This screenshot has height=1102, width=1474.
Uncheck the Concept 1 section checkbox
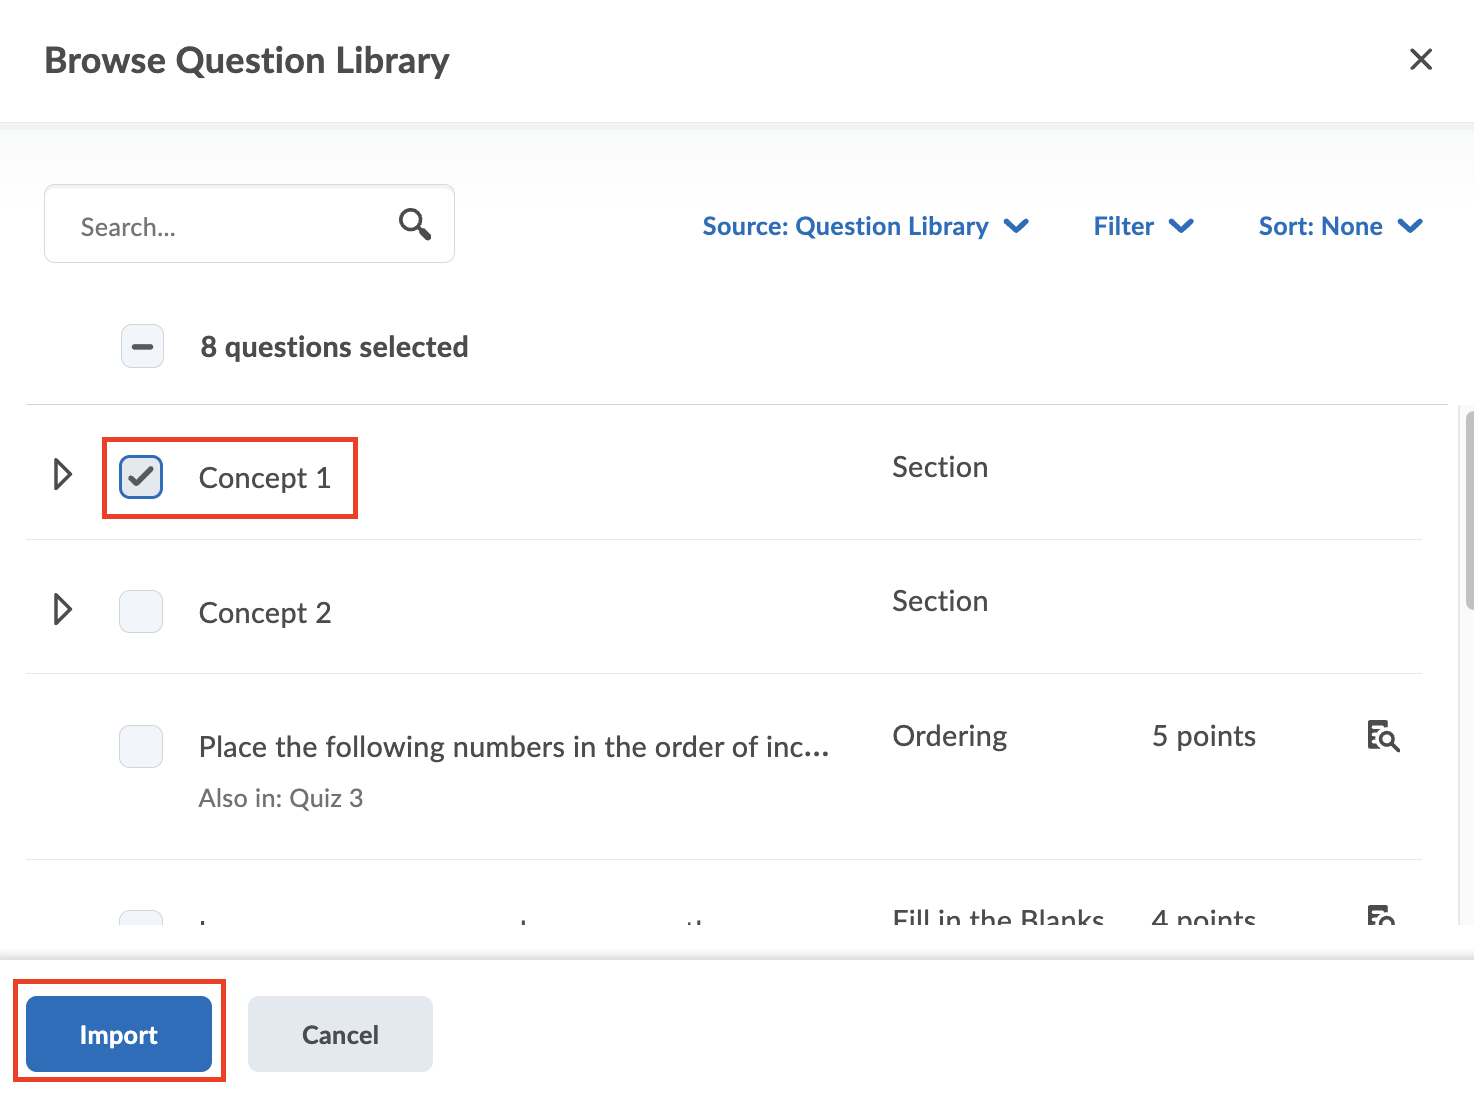141,477
